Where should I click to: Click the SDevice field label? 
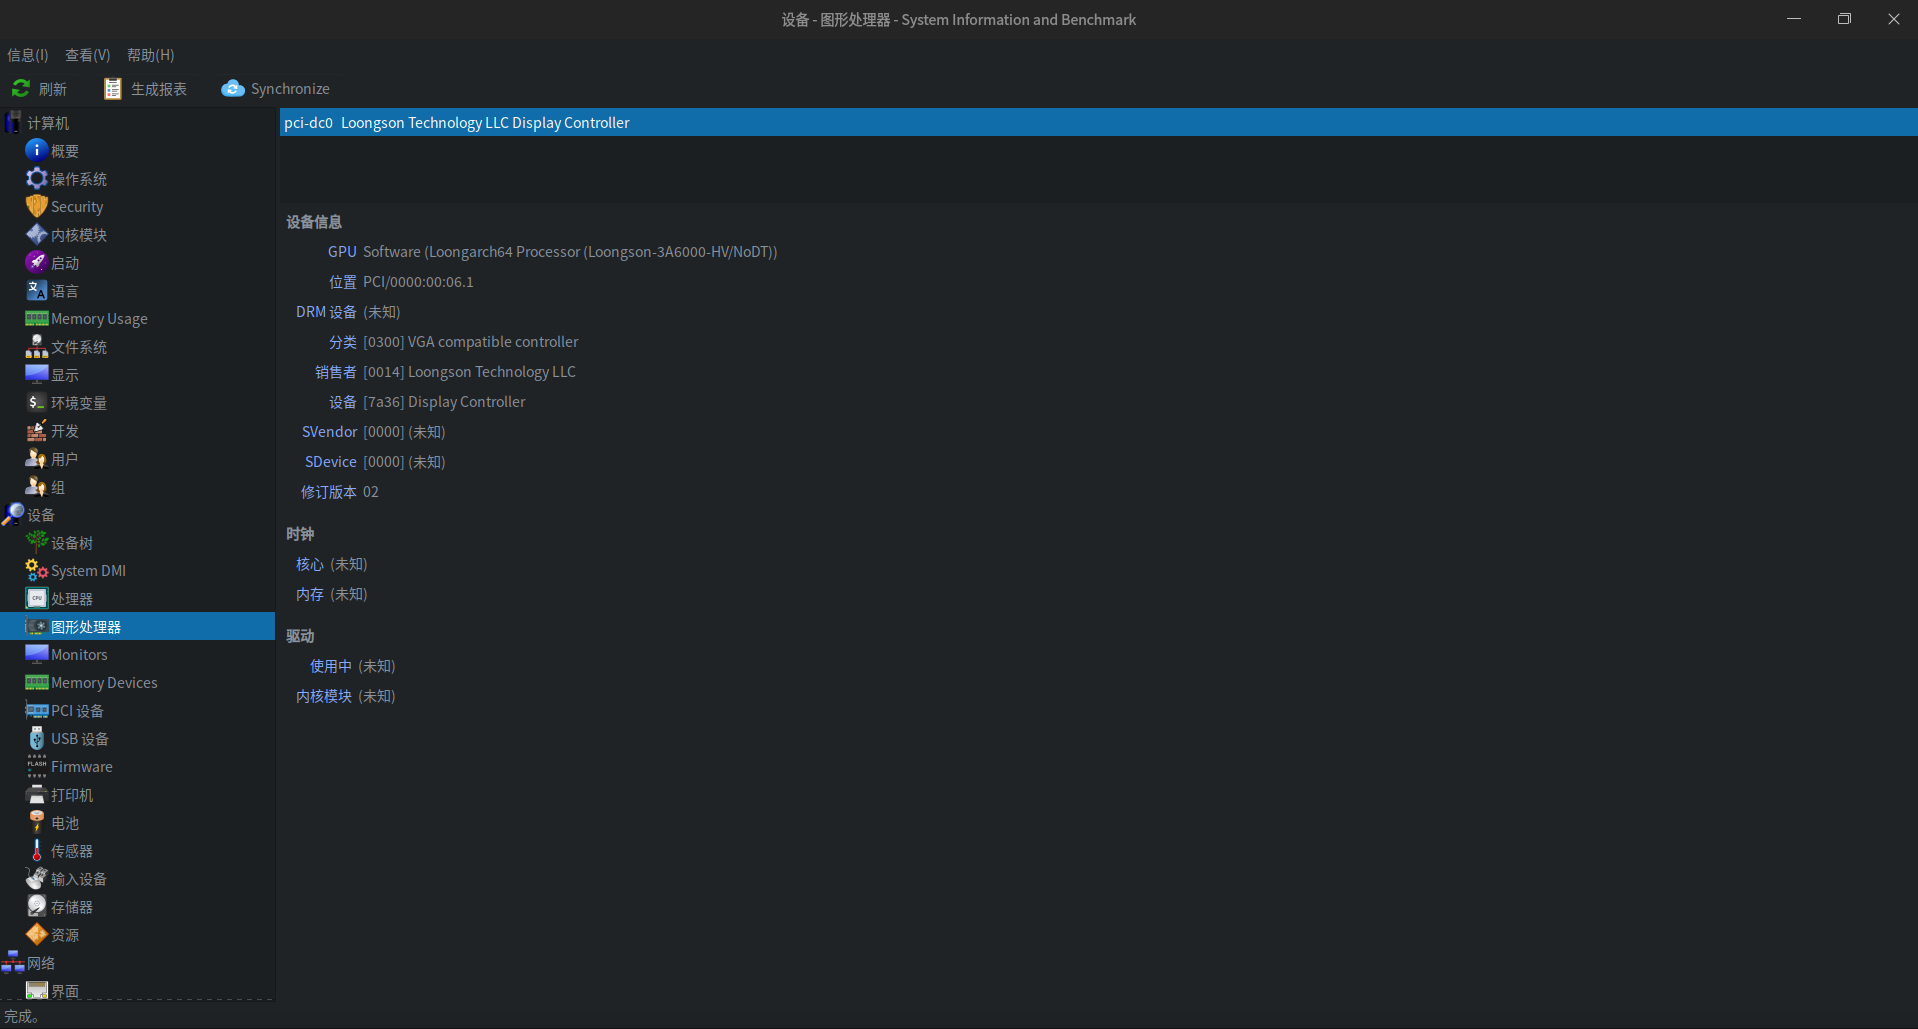tap(331, 462)
